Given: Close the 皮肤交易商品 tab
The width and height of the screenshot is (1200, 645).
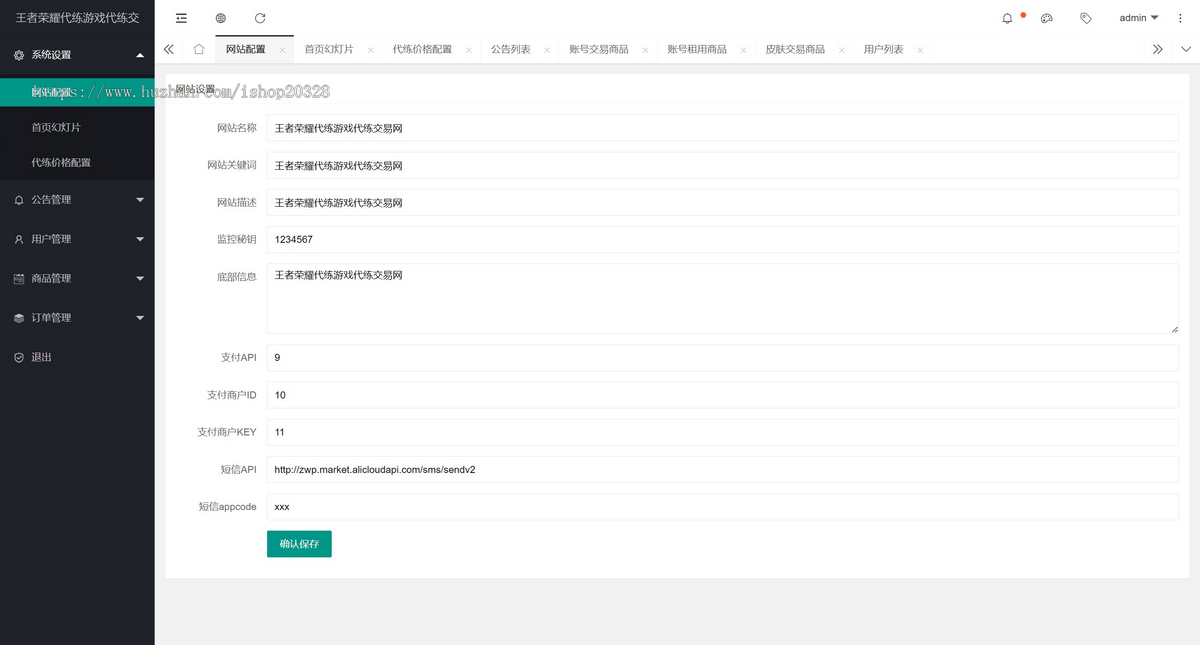Looking at the screenshot, I should click(x=841, y=50).
